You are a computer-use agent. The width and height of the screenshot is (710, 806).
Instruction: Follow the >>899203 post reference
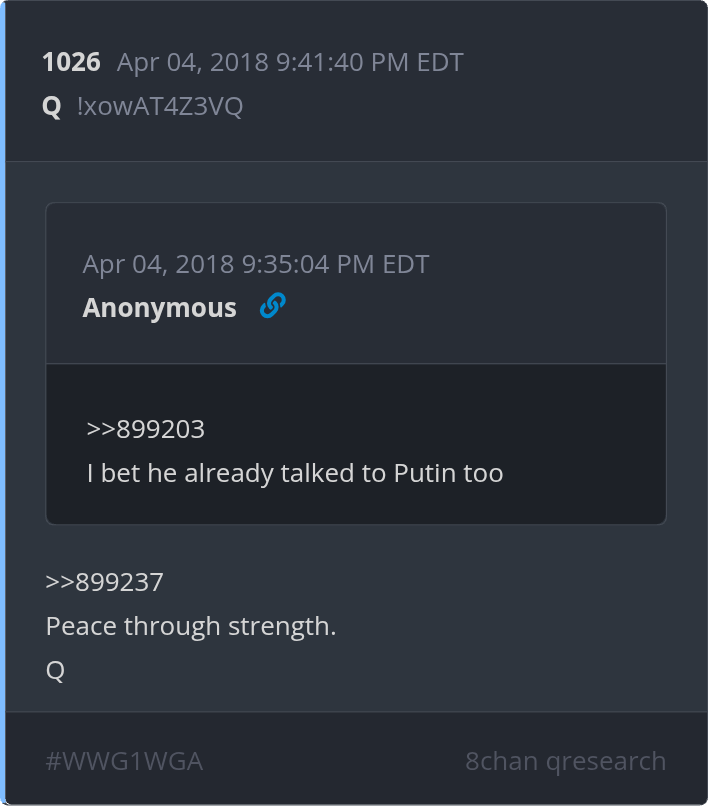(x=146, y=429)
